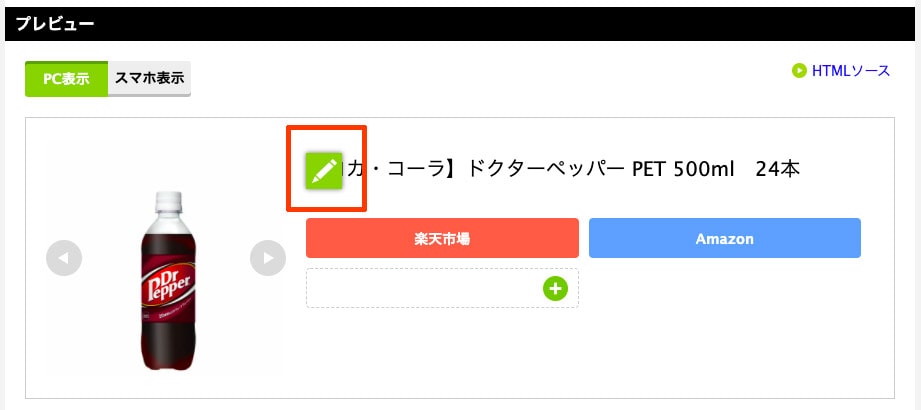Advance to the next product image
921x410 pixels.
[x=268, y=259]
